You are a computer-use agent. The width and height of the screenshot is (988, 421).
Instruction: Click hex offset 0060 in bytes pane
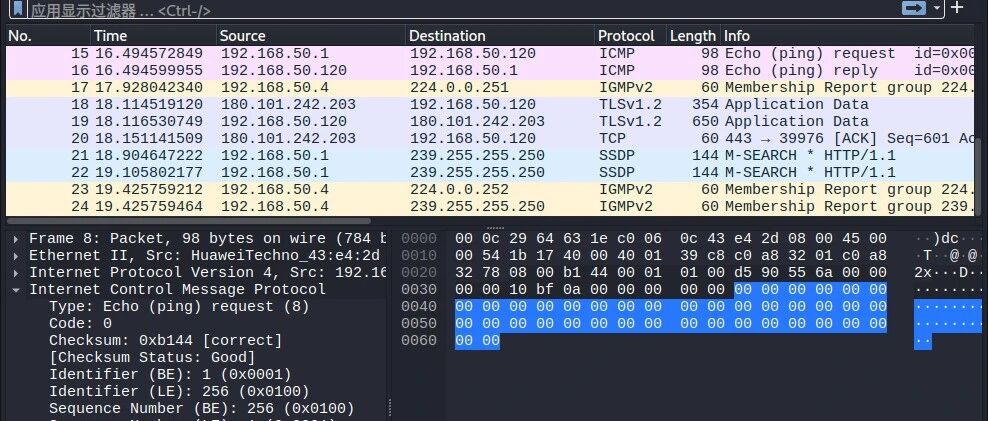pos(418,341)
